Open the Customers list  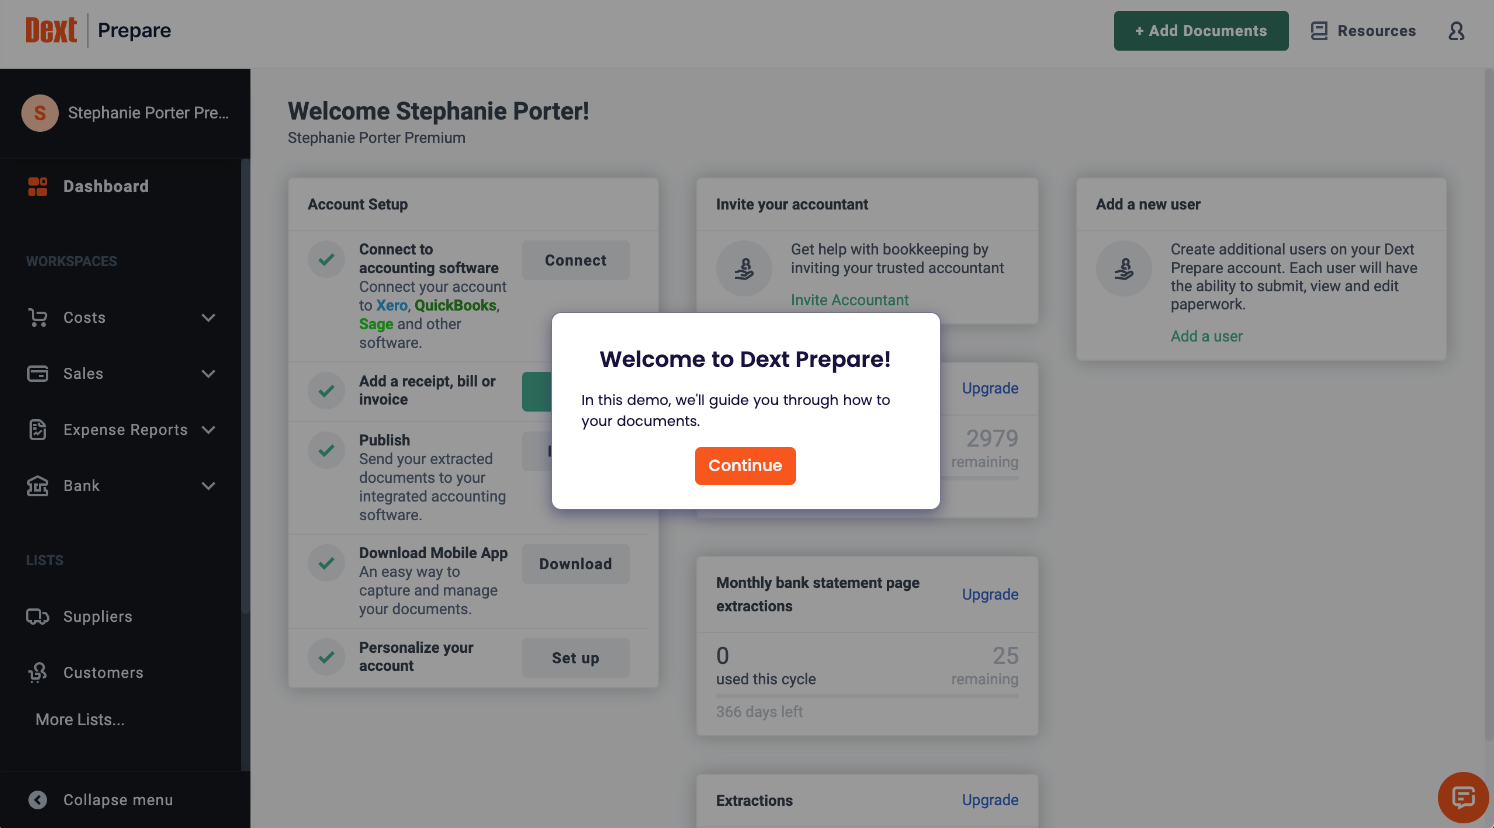[x=103, y=673]
